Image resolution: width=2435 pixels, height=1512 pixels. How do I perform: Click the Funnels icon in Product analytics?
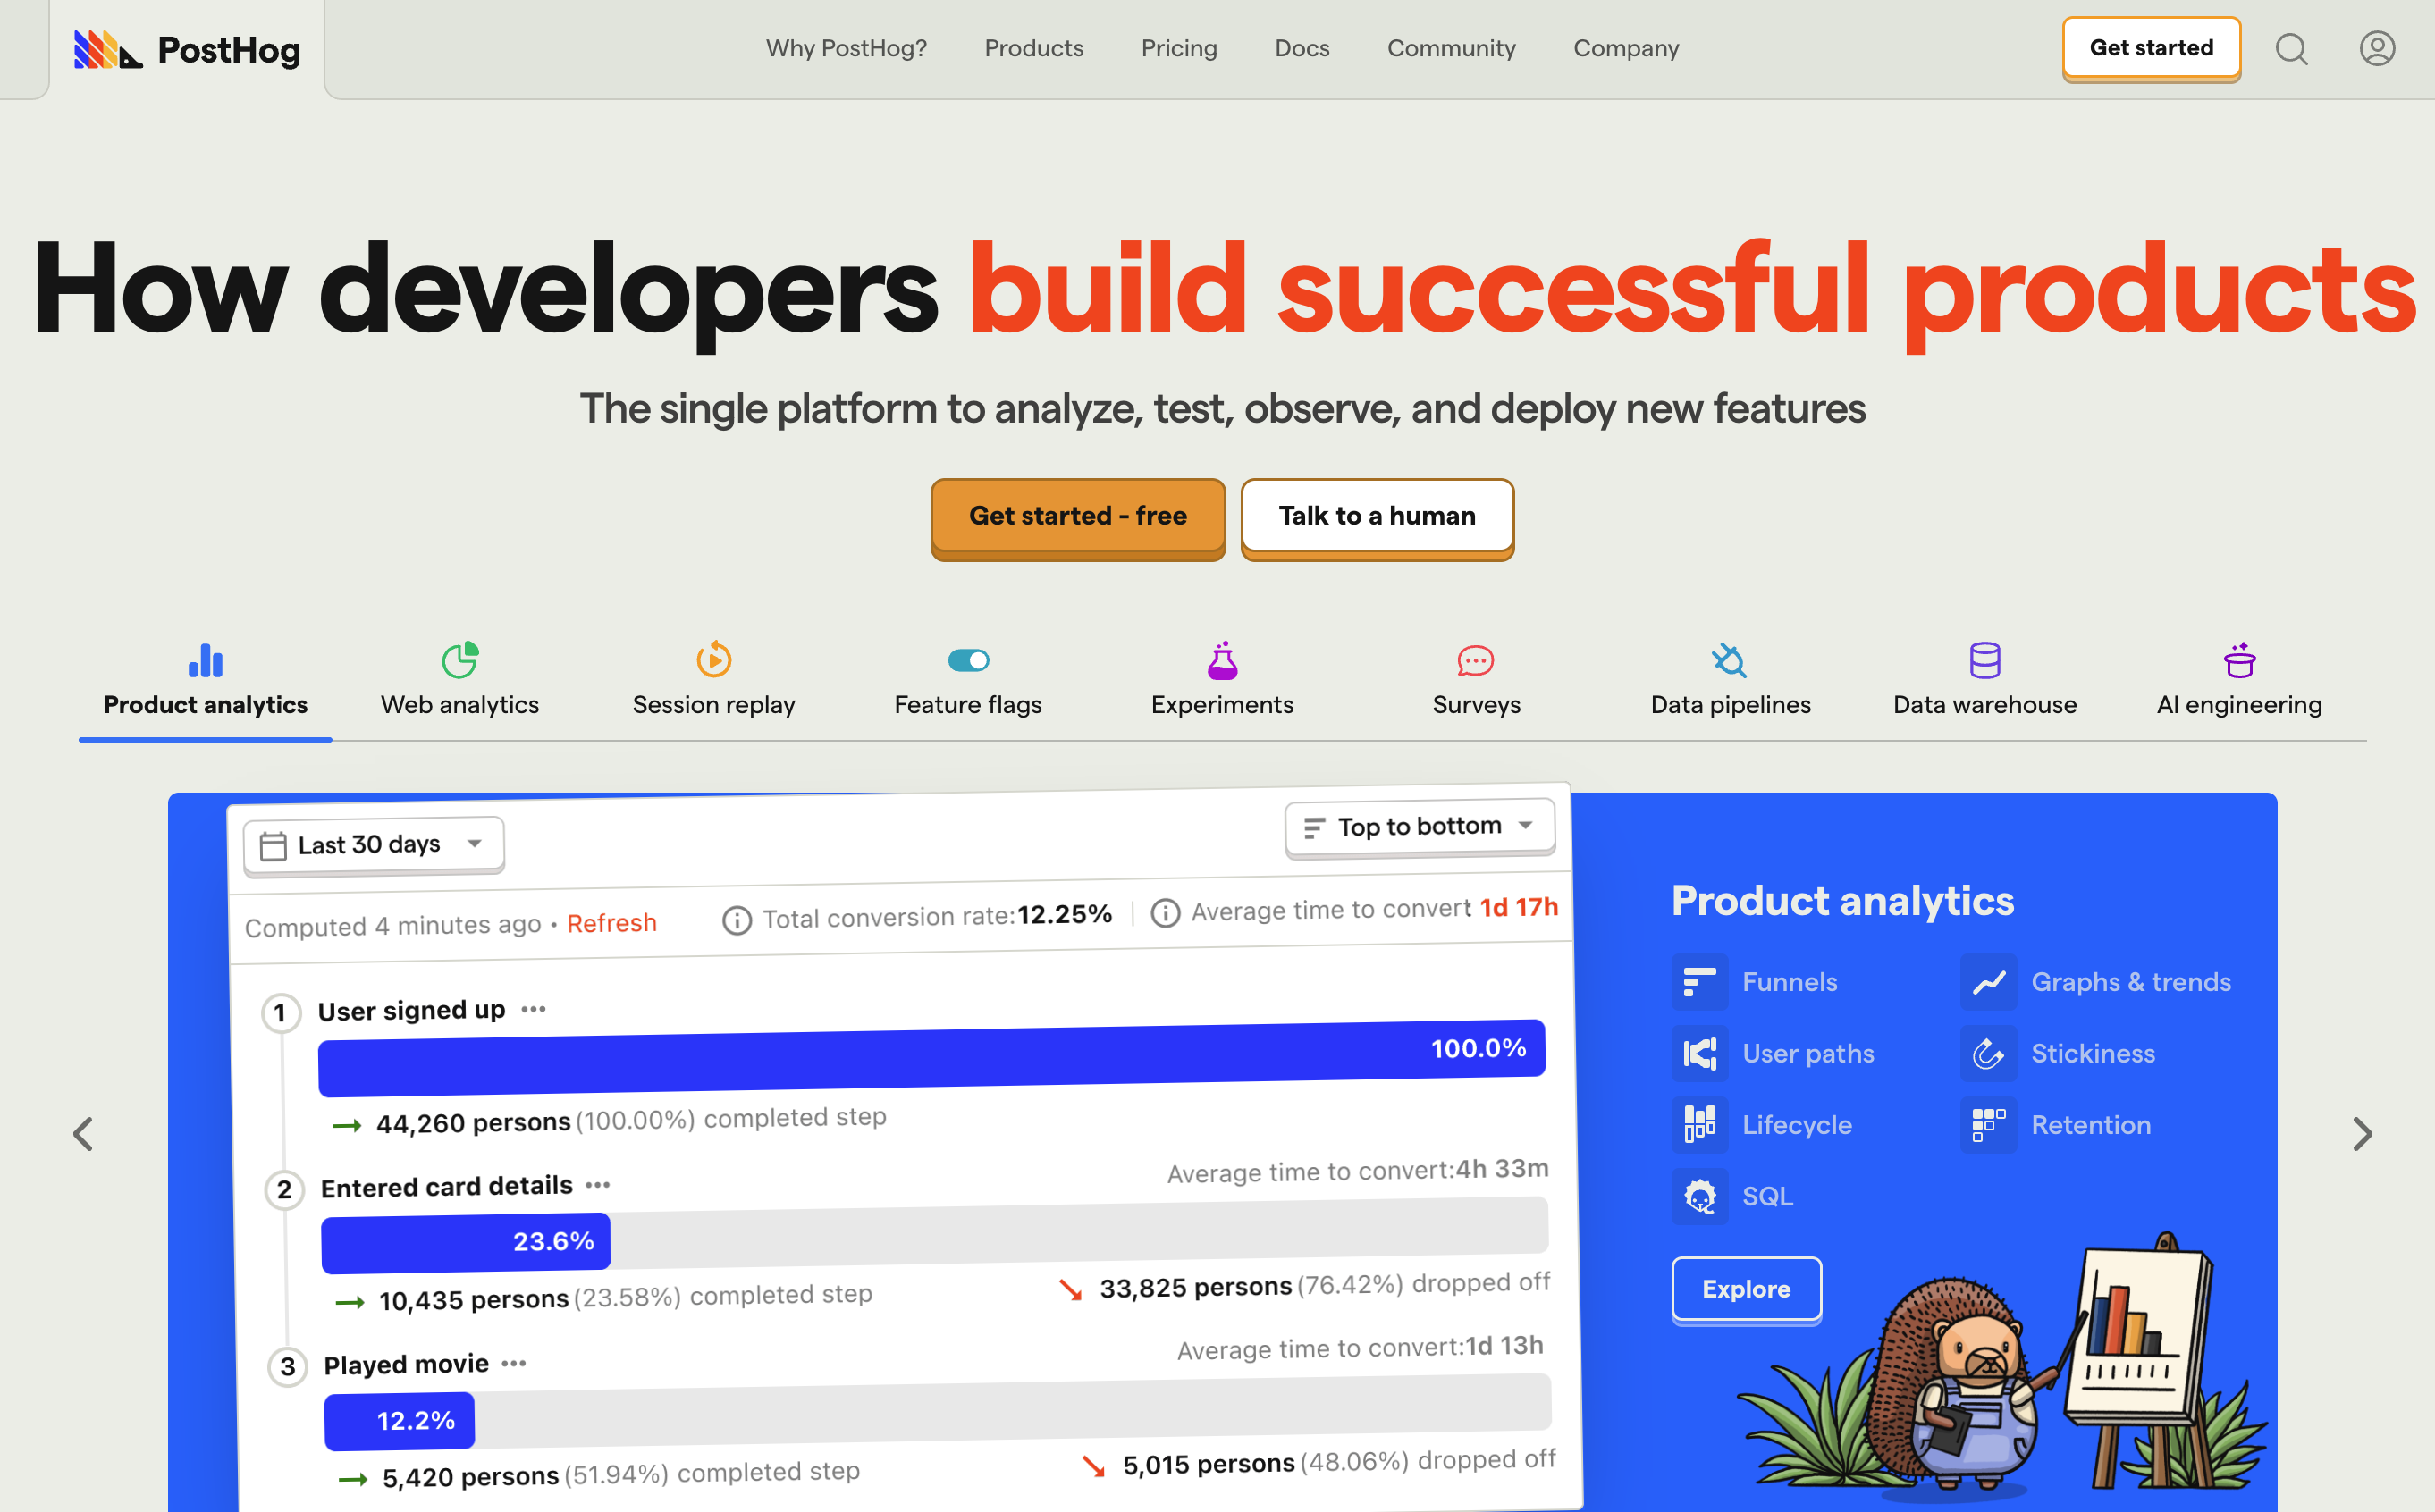pyautogui.click(x=1700, y=982)
